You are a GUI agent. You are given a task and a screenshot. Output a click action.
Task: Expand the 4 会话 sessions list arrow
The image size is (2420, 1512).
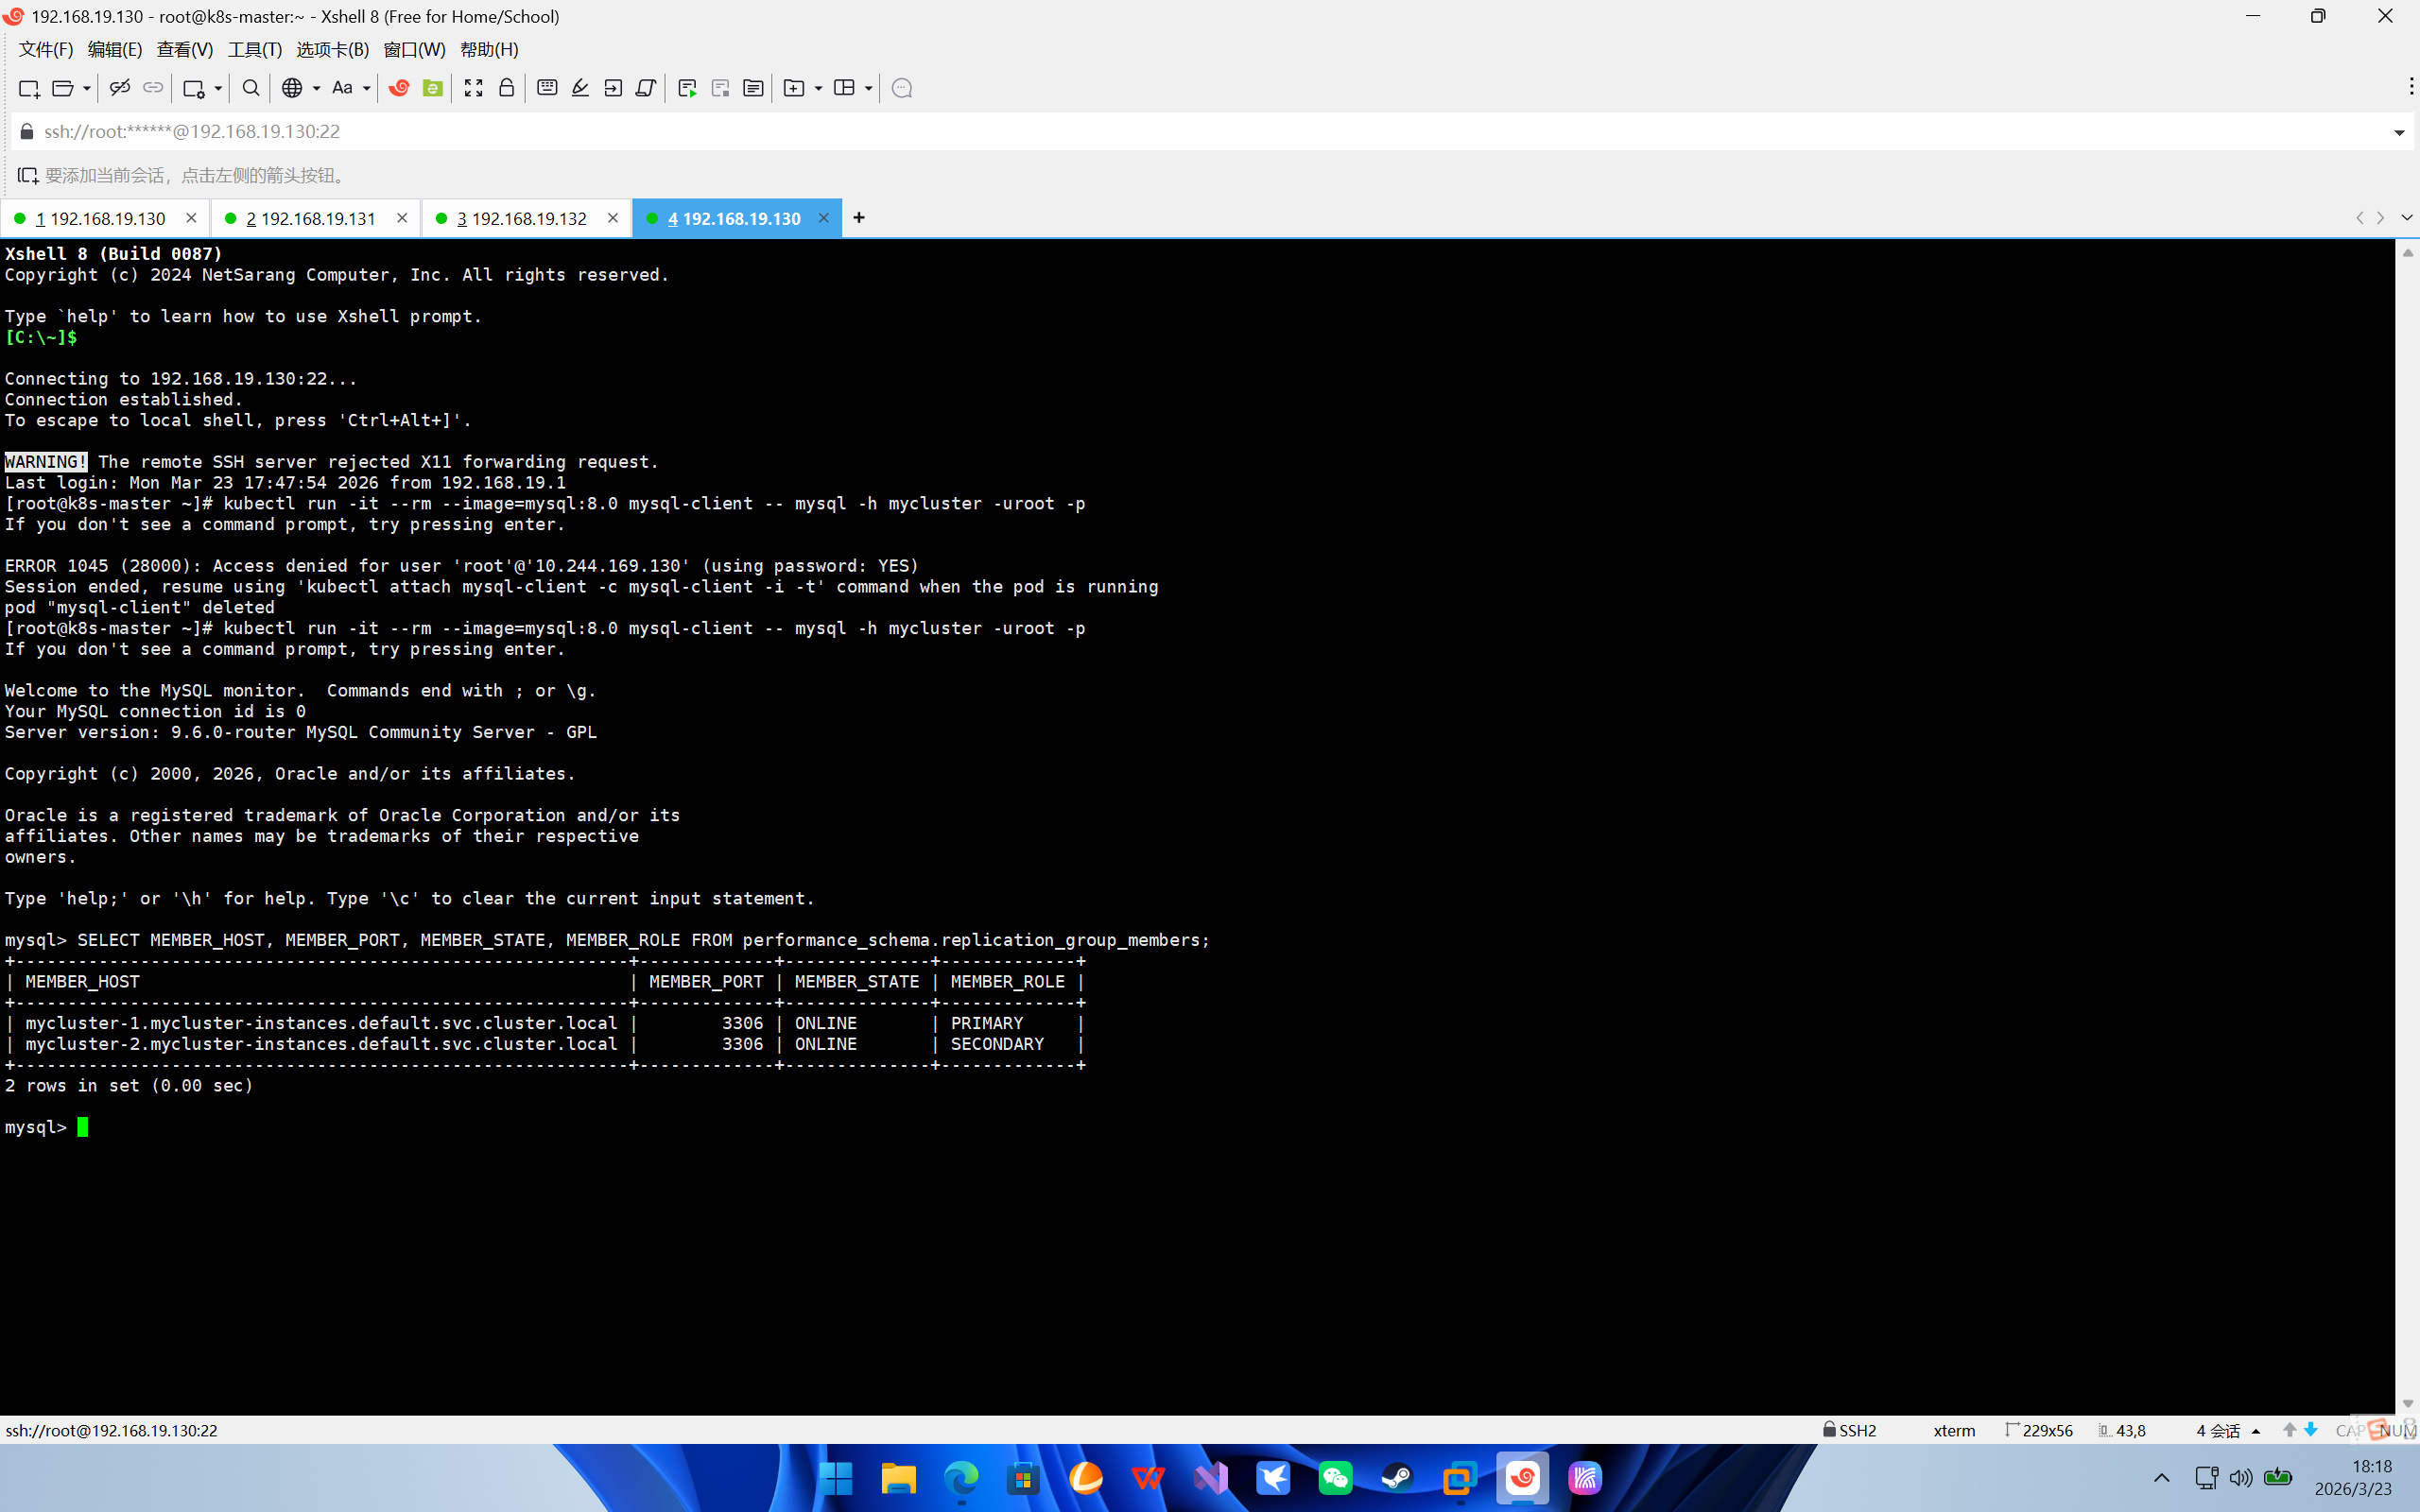coord(2256,1431)
